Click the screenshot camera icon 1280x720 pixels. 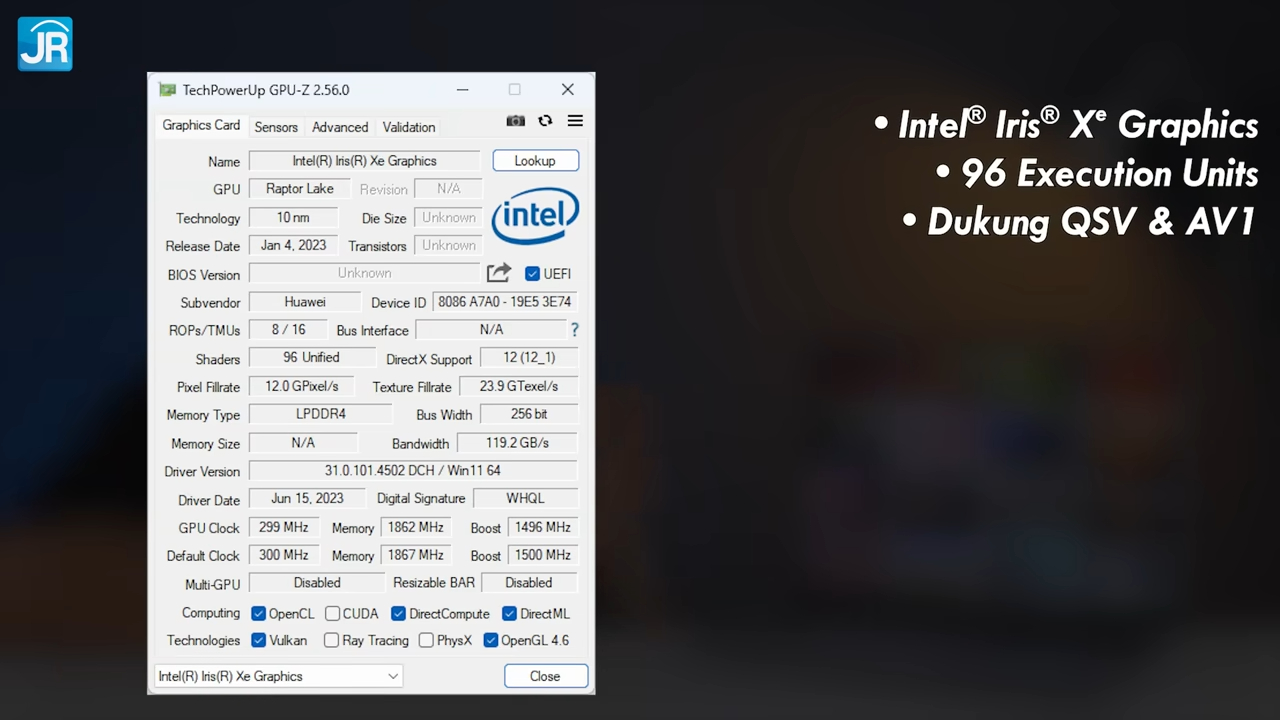coord(515,121)
